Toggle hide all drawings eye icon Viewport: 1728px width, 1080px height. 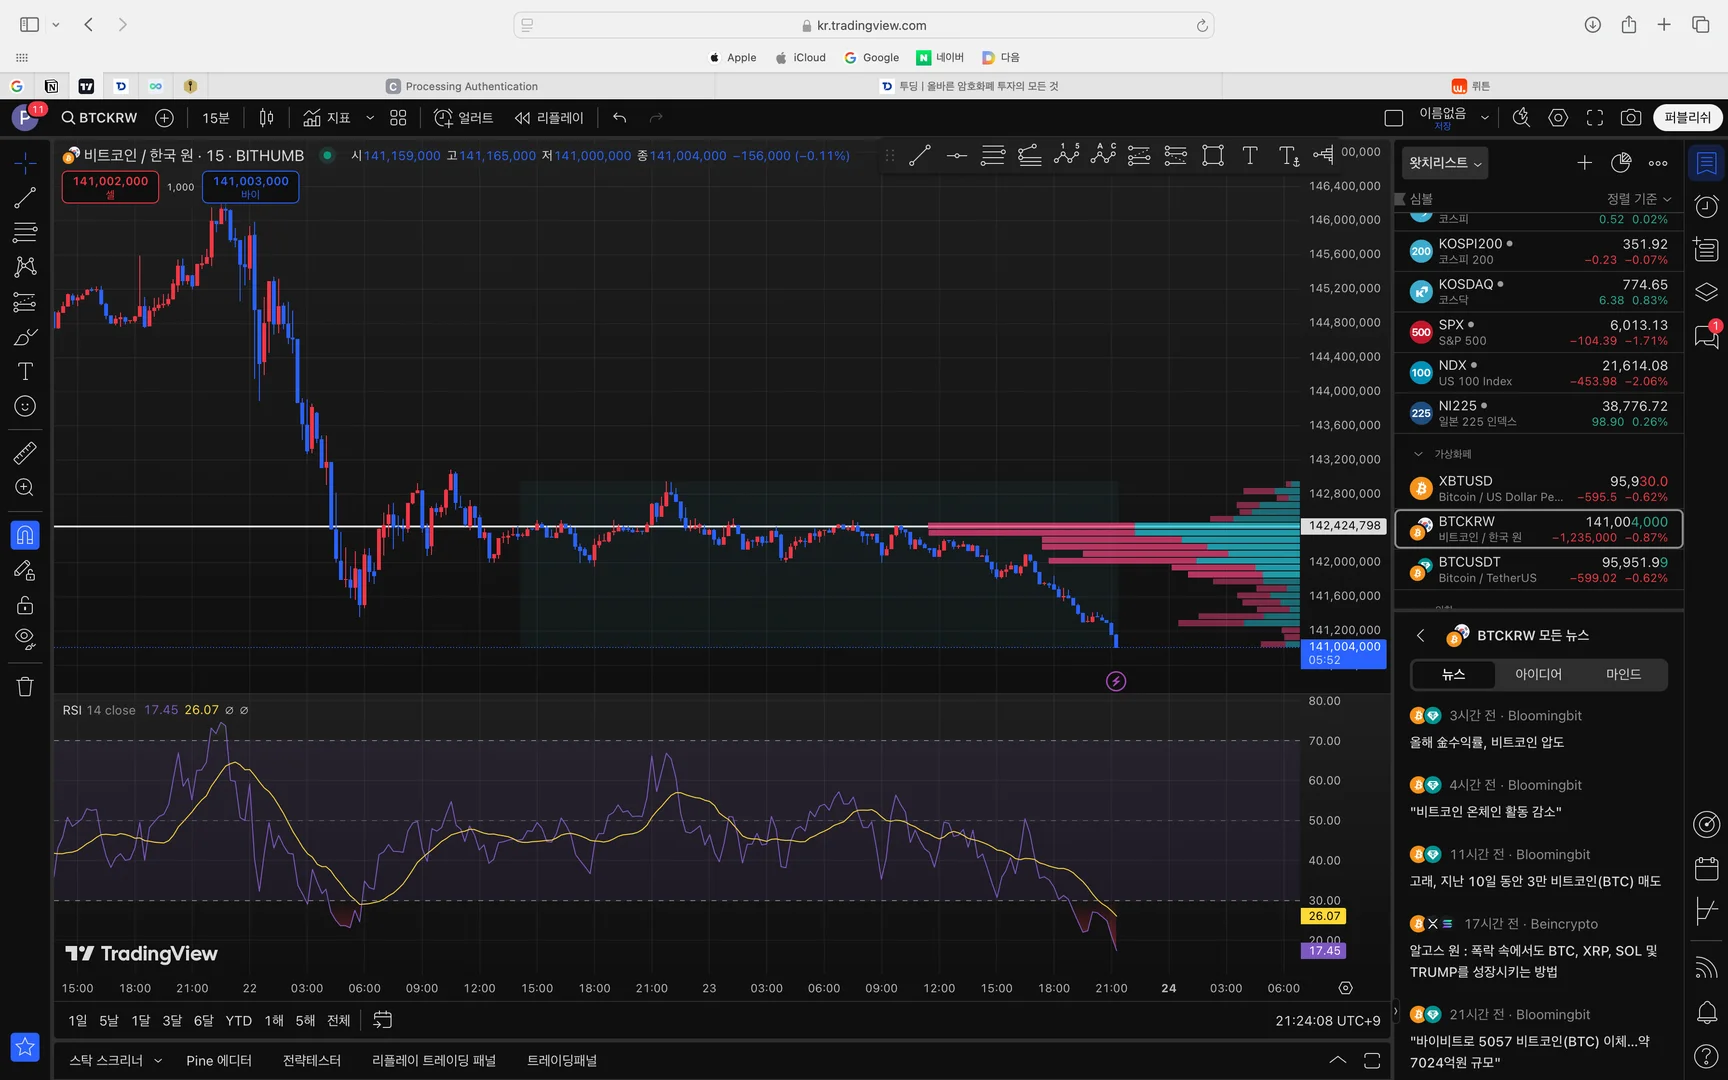pos(25,638)
